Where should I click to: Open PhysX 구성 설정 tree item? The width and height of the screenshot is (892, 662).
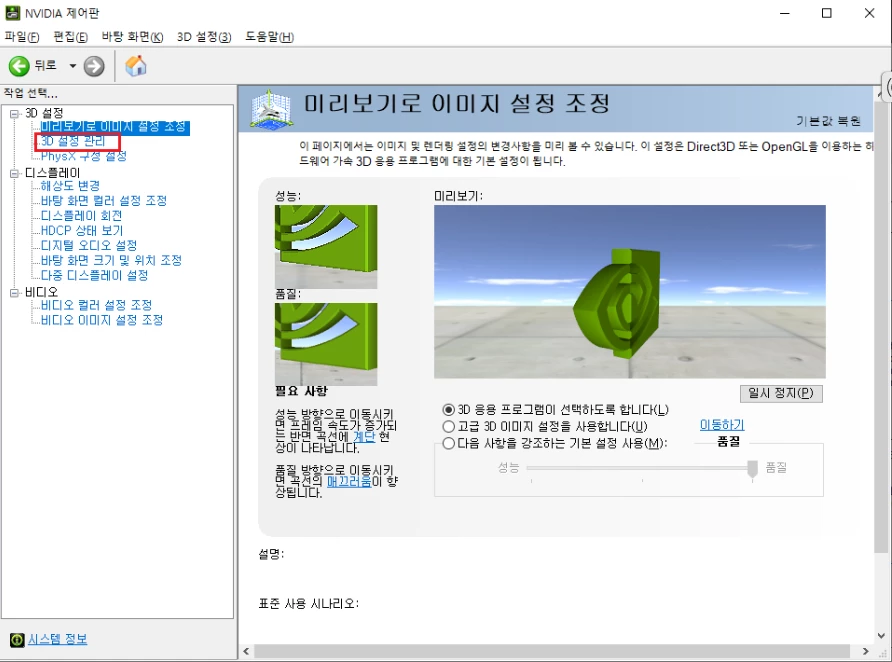[x=84, y=156]
